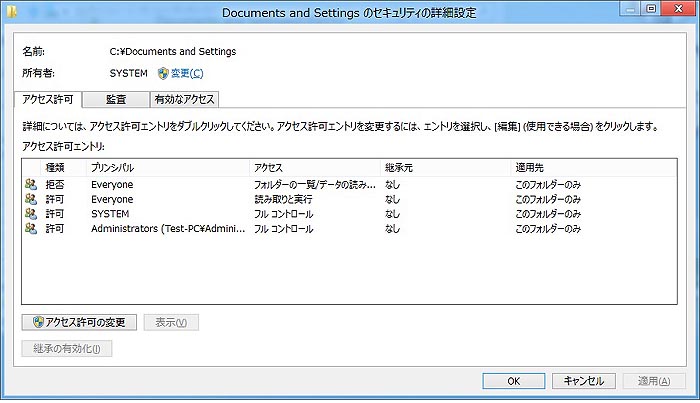The height and width of the screenshot is (403, 700).
Task: Click the shield icon next to 変更(C) link
Action: 163,73
